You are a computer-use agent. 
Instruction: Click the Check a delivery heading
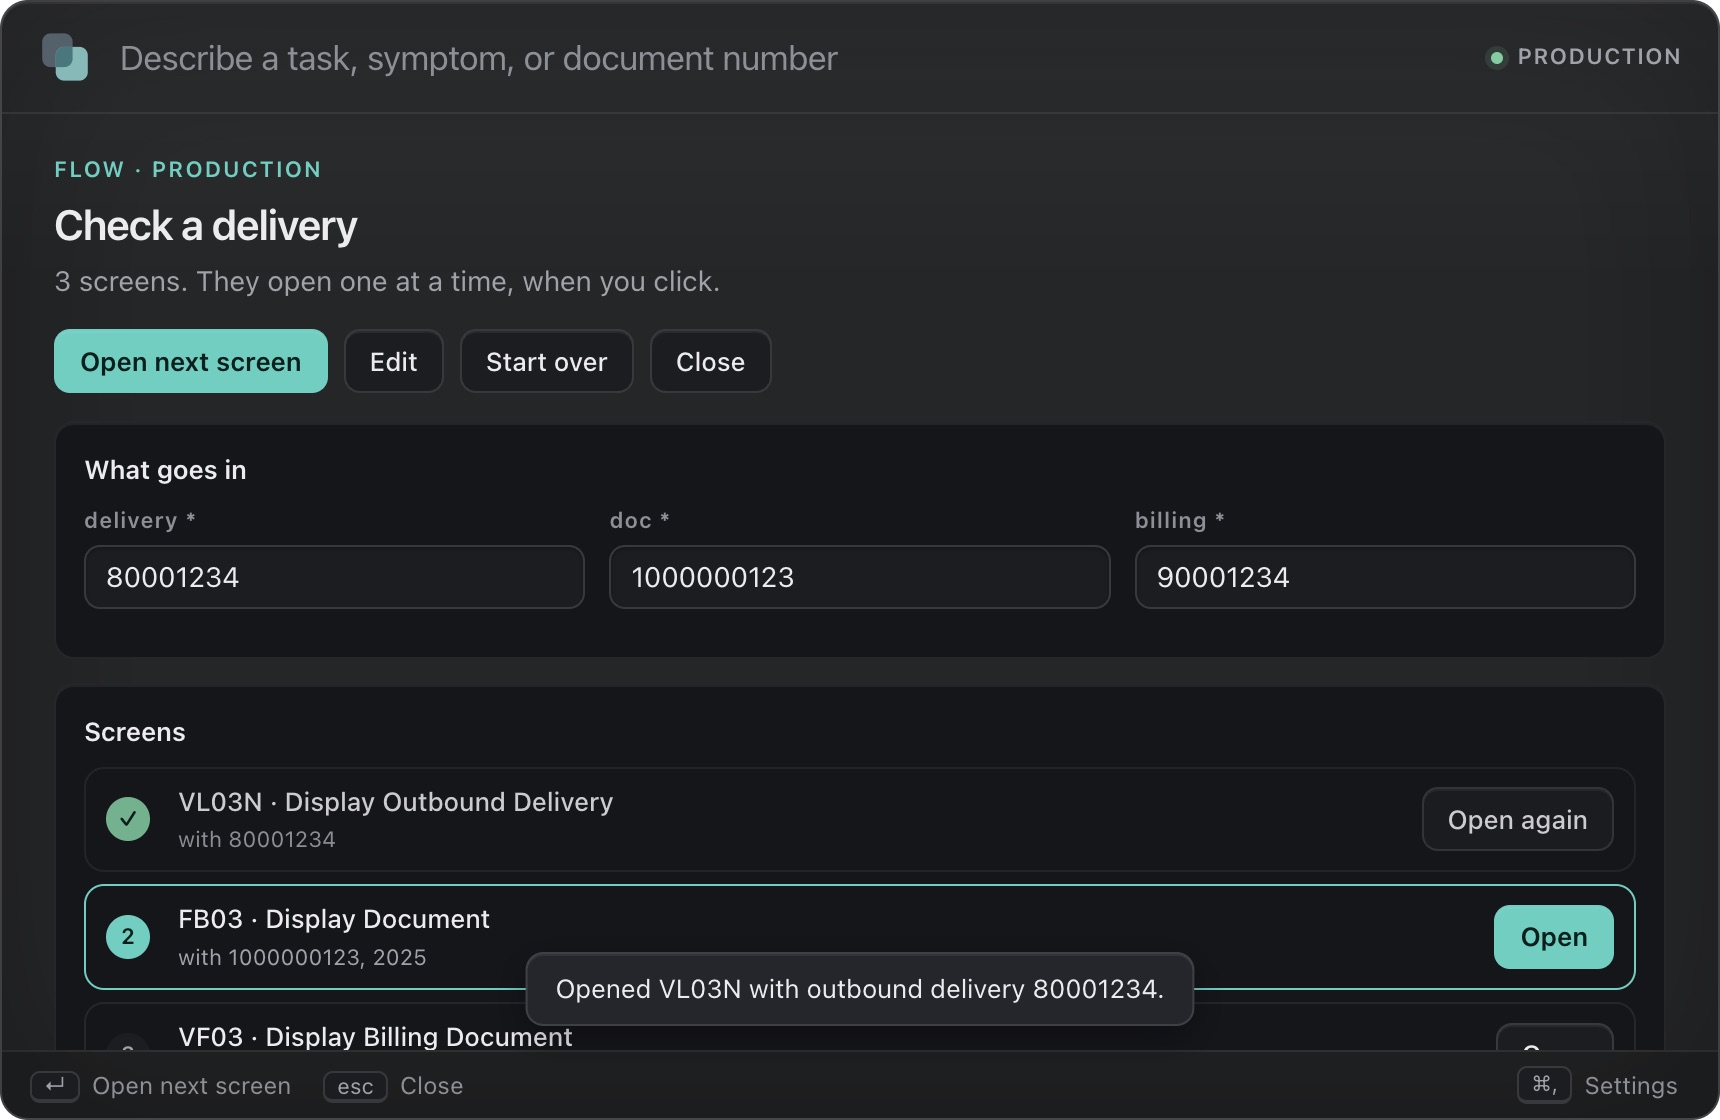click(206, 226)
